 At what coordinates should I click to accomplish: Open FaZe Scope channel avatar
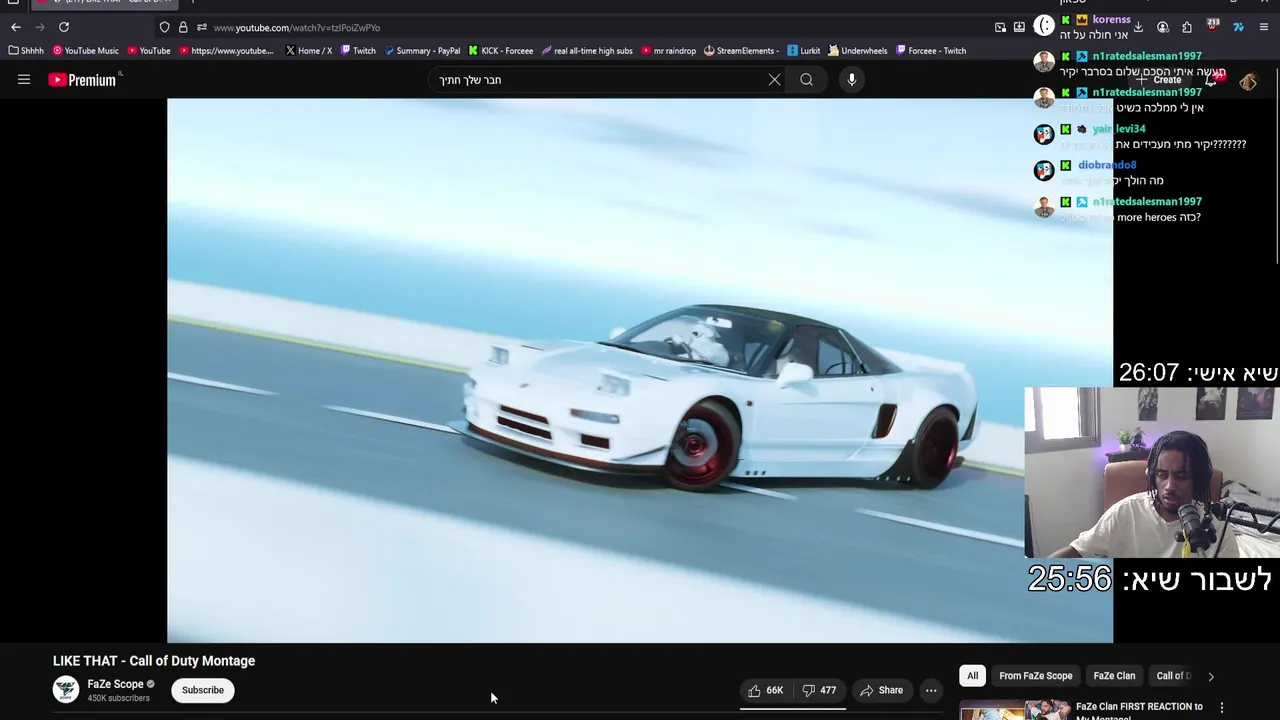[x=66, y=690]
